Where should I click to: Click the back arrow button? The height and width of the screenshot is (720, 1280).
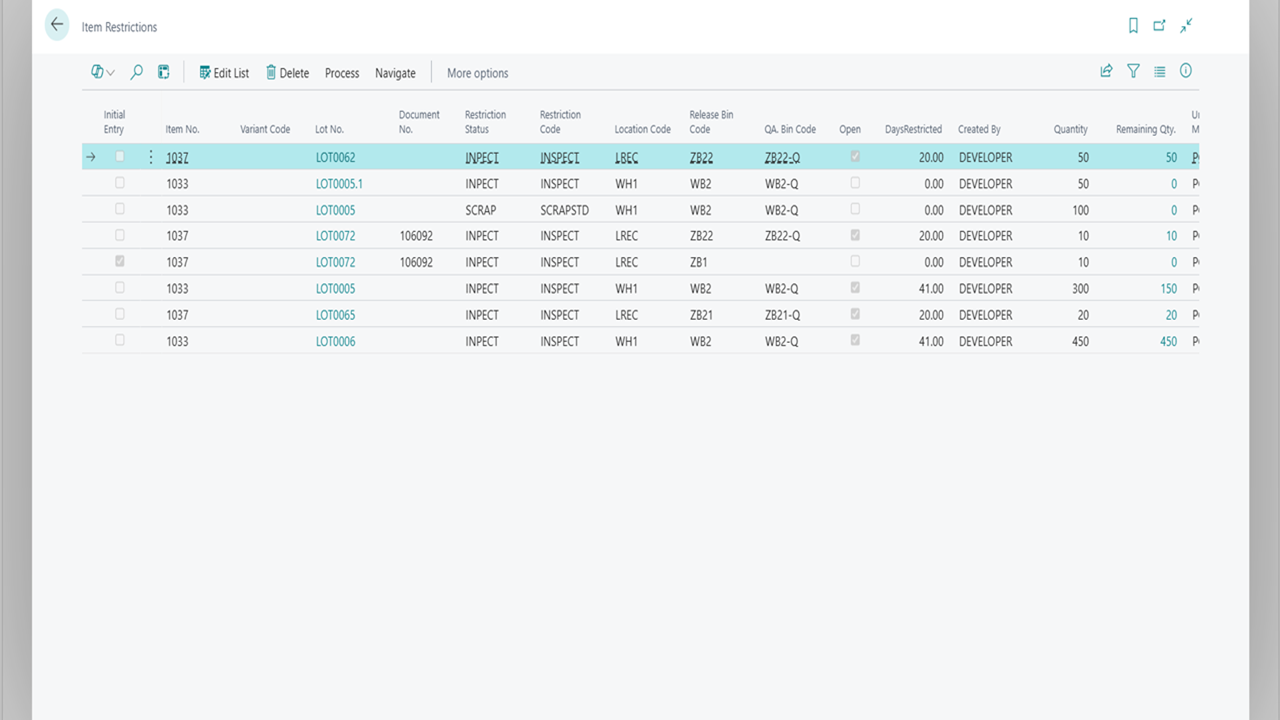(57, 25)
